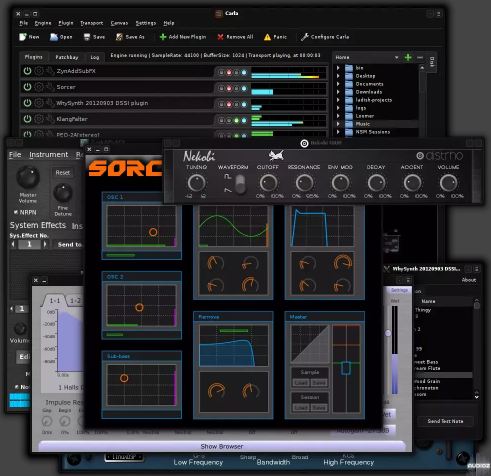Open ZynAddSubFX plugin settings gear icon
Viewport: 491px width, 476px height.
[x=39, y=71]
